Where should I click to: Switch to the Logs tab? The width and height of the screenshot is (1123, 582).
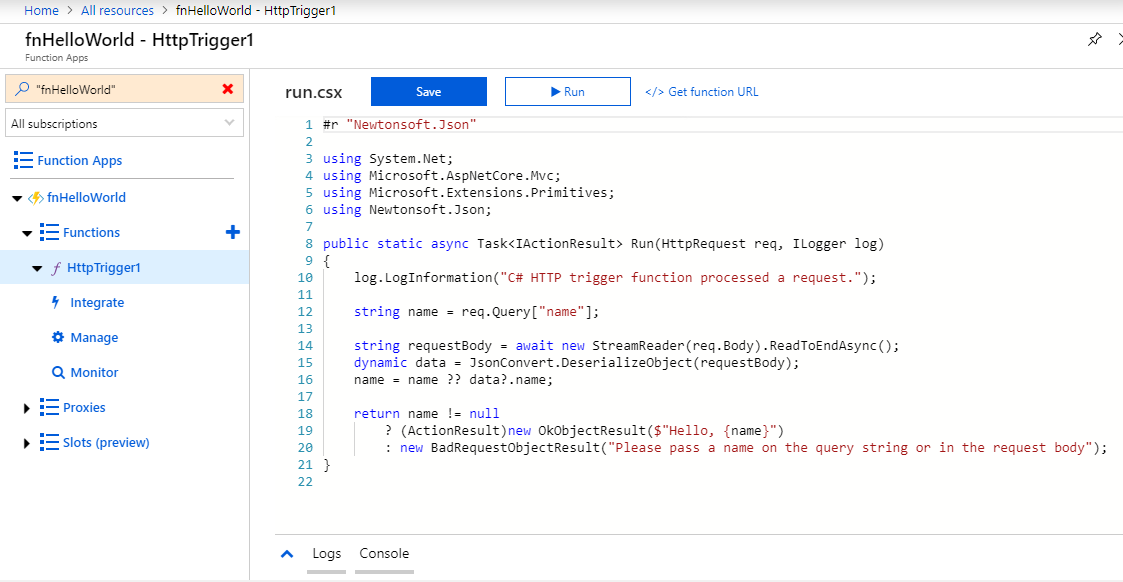click(x=326, y=552)
